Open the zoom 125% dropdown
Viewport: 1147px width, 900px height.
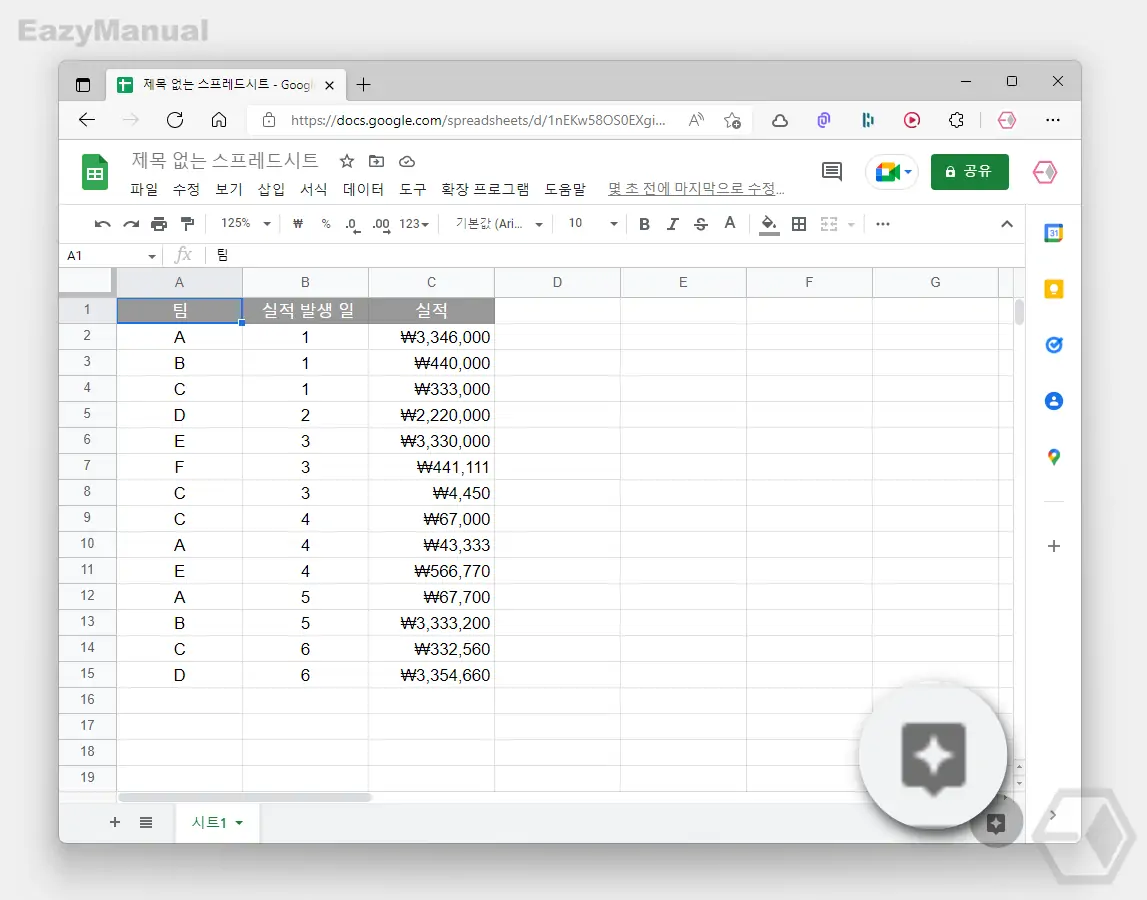(x=246, y=223)
